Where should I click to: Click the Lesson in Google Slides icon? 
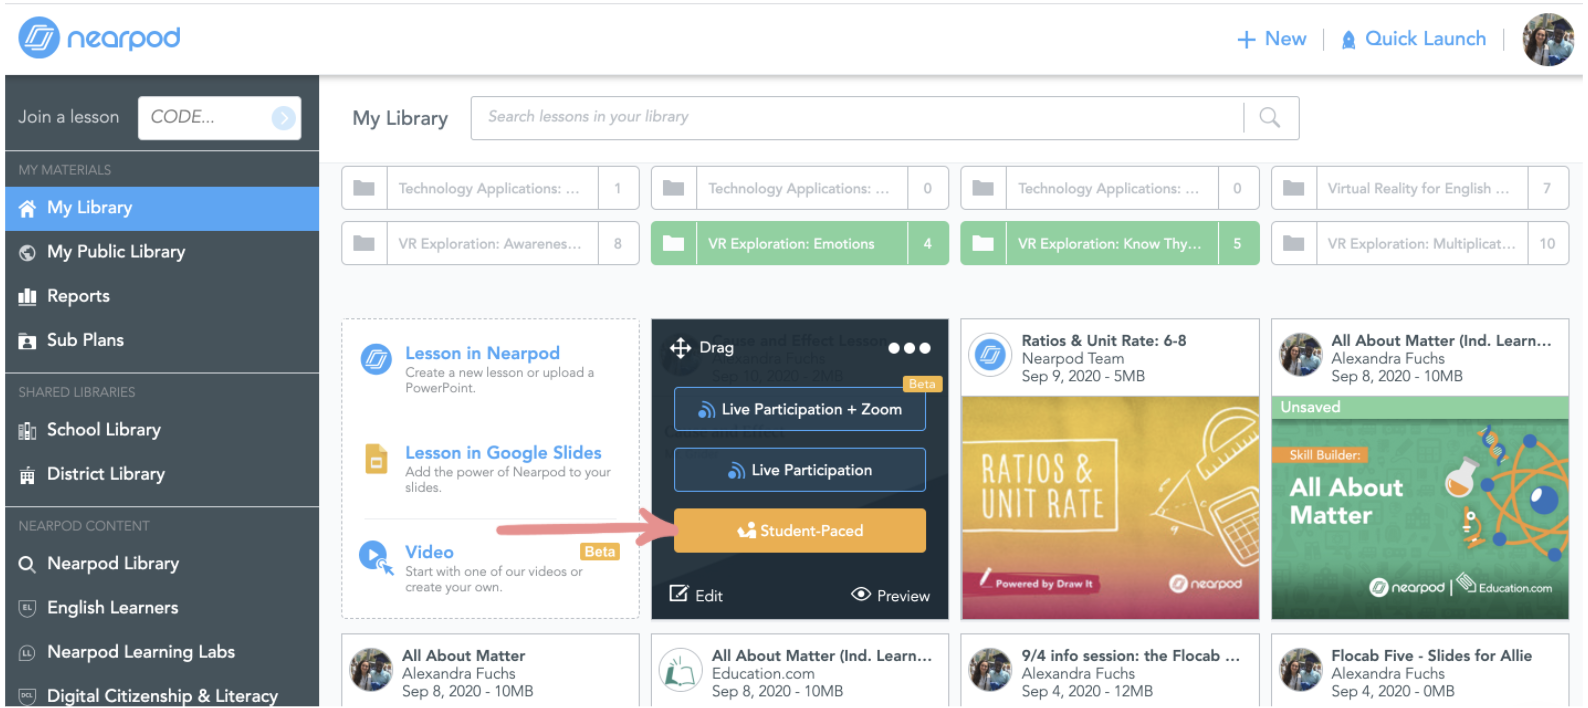click(376, 459)
